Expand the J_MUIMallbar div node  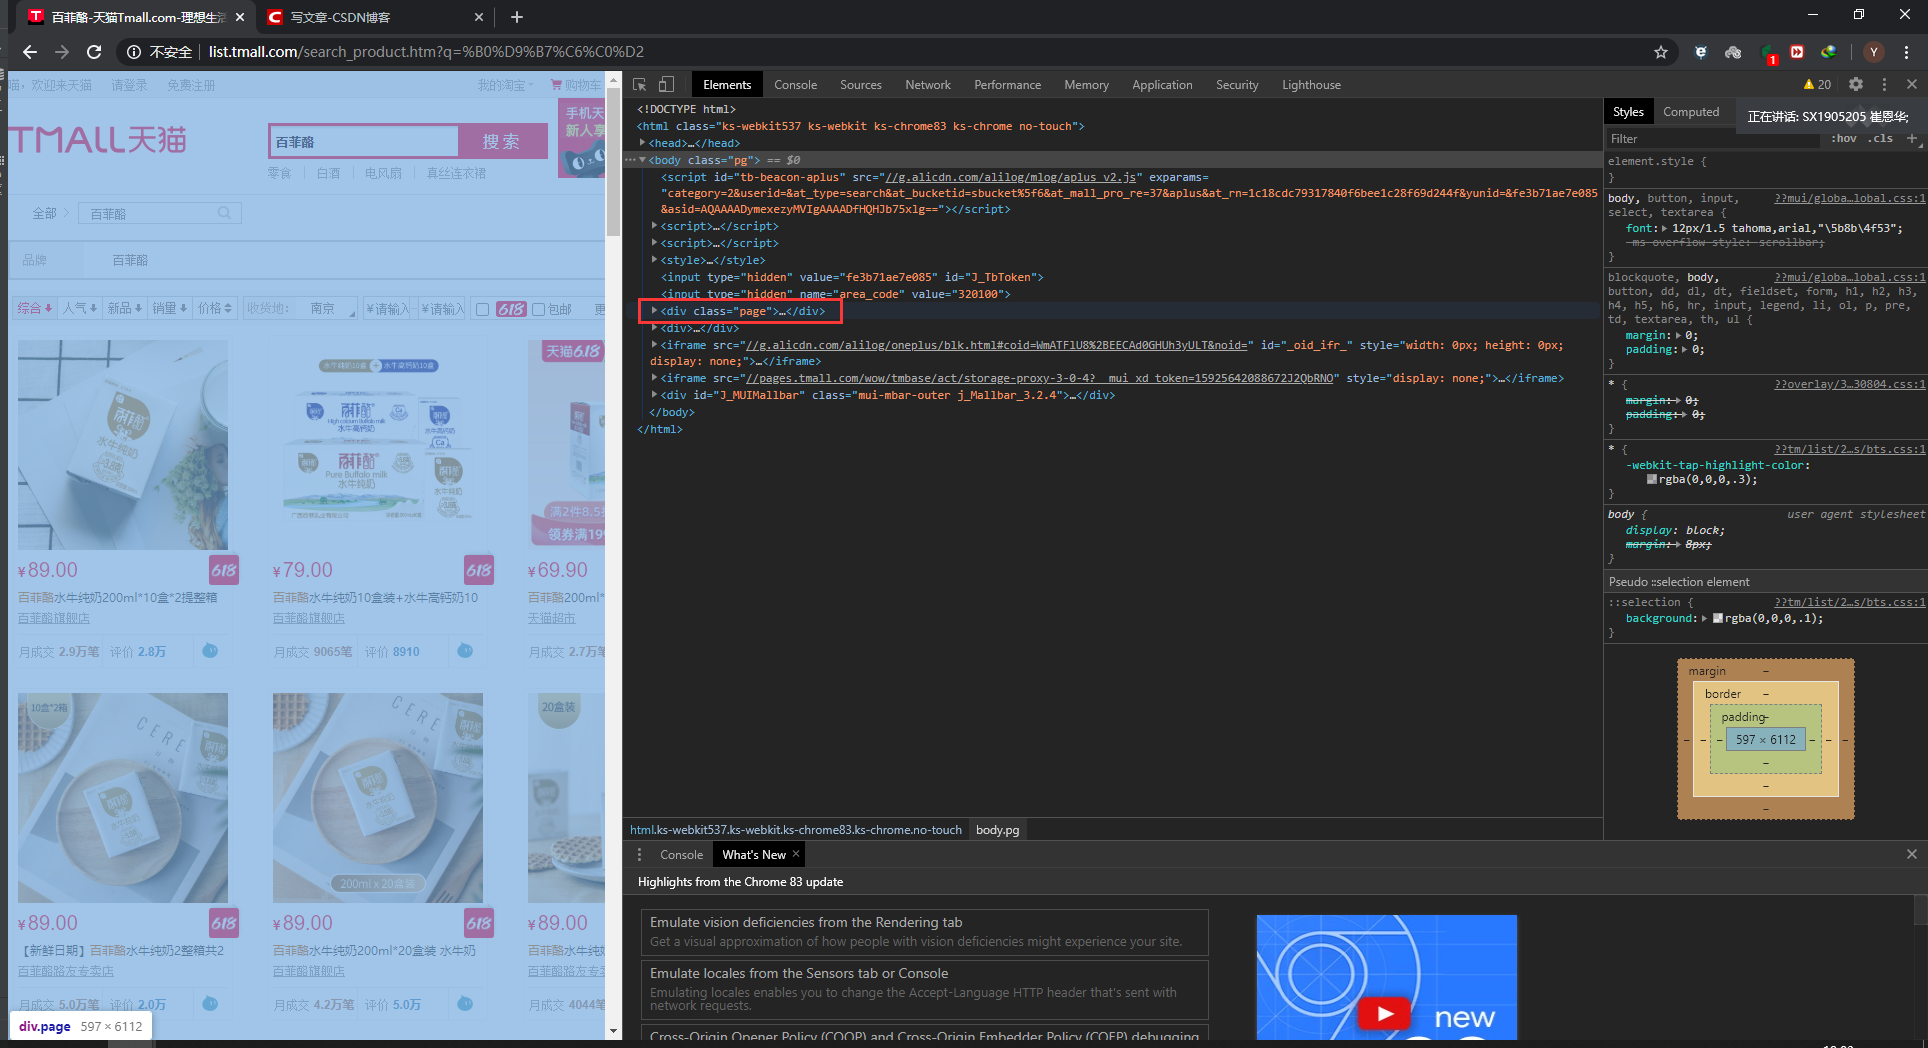(655, 395)
